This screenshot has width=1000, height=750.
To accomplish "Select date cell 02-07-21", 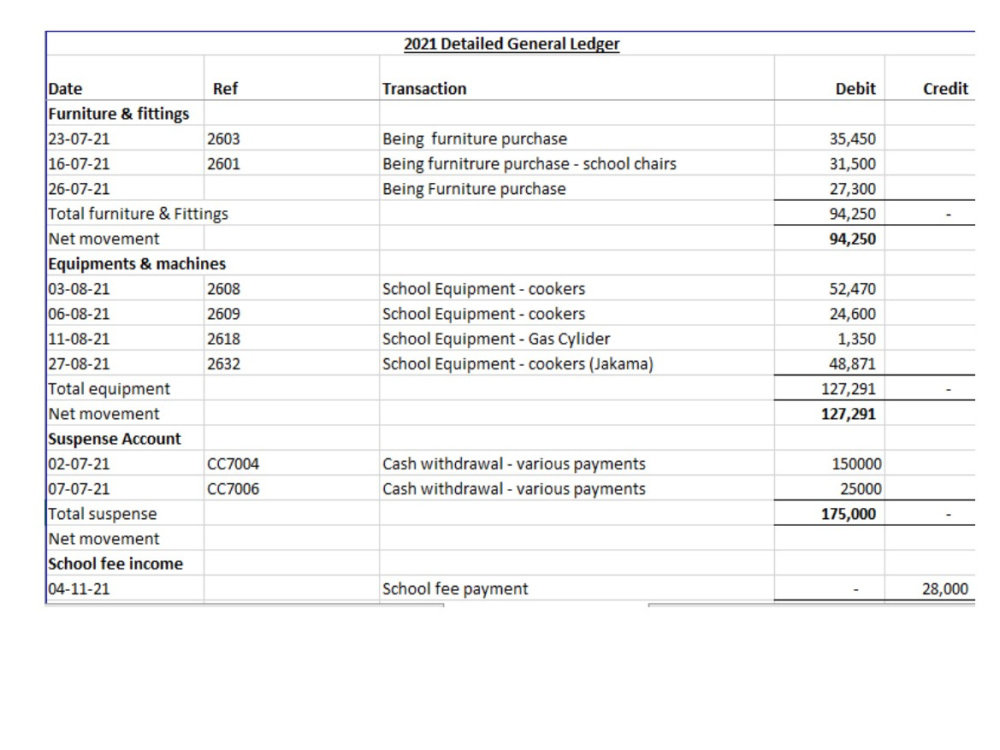I will (x=79, y=464).
